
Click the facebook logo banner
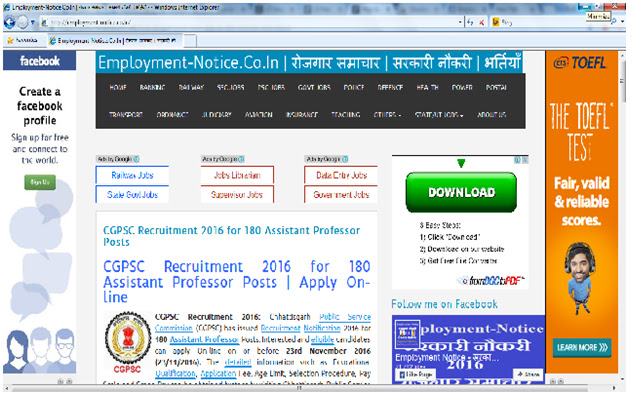(x=40, y=61)
